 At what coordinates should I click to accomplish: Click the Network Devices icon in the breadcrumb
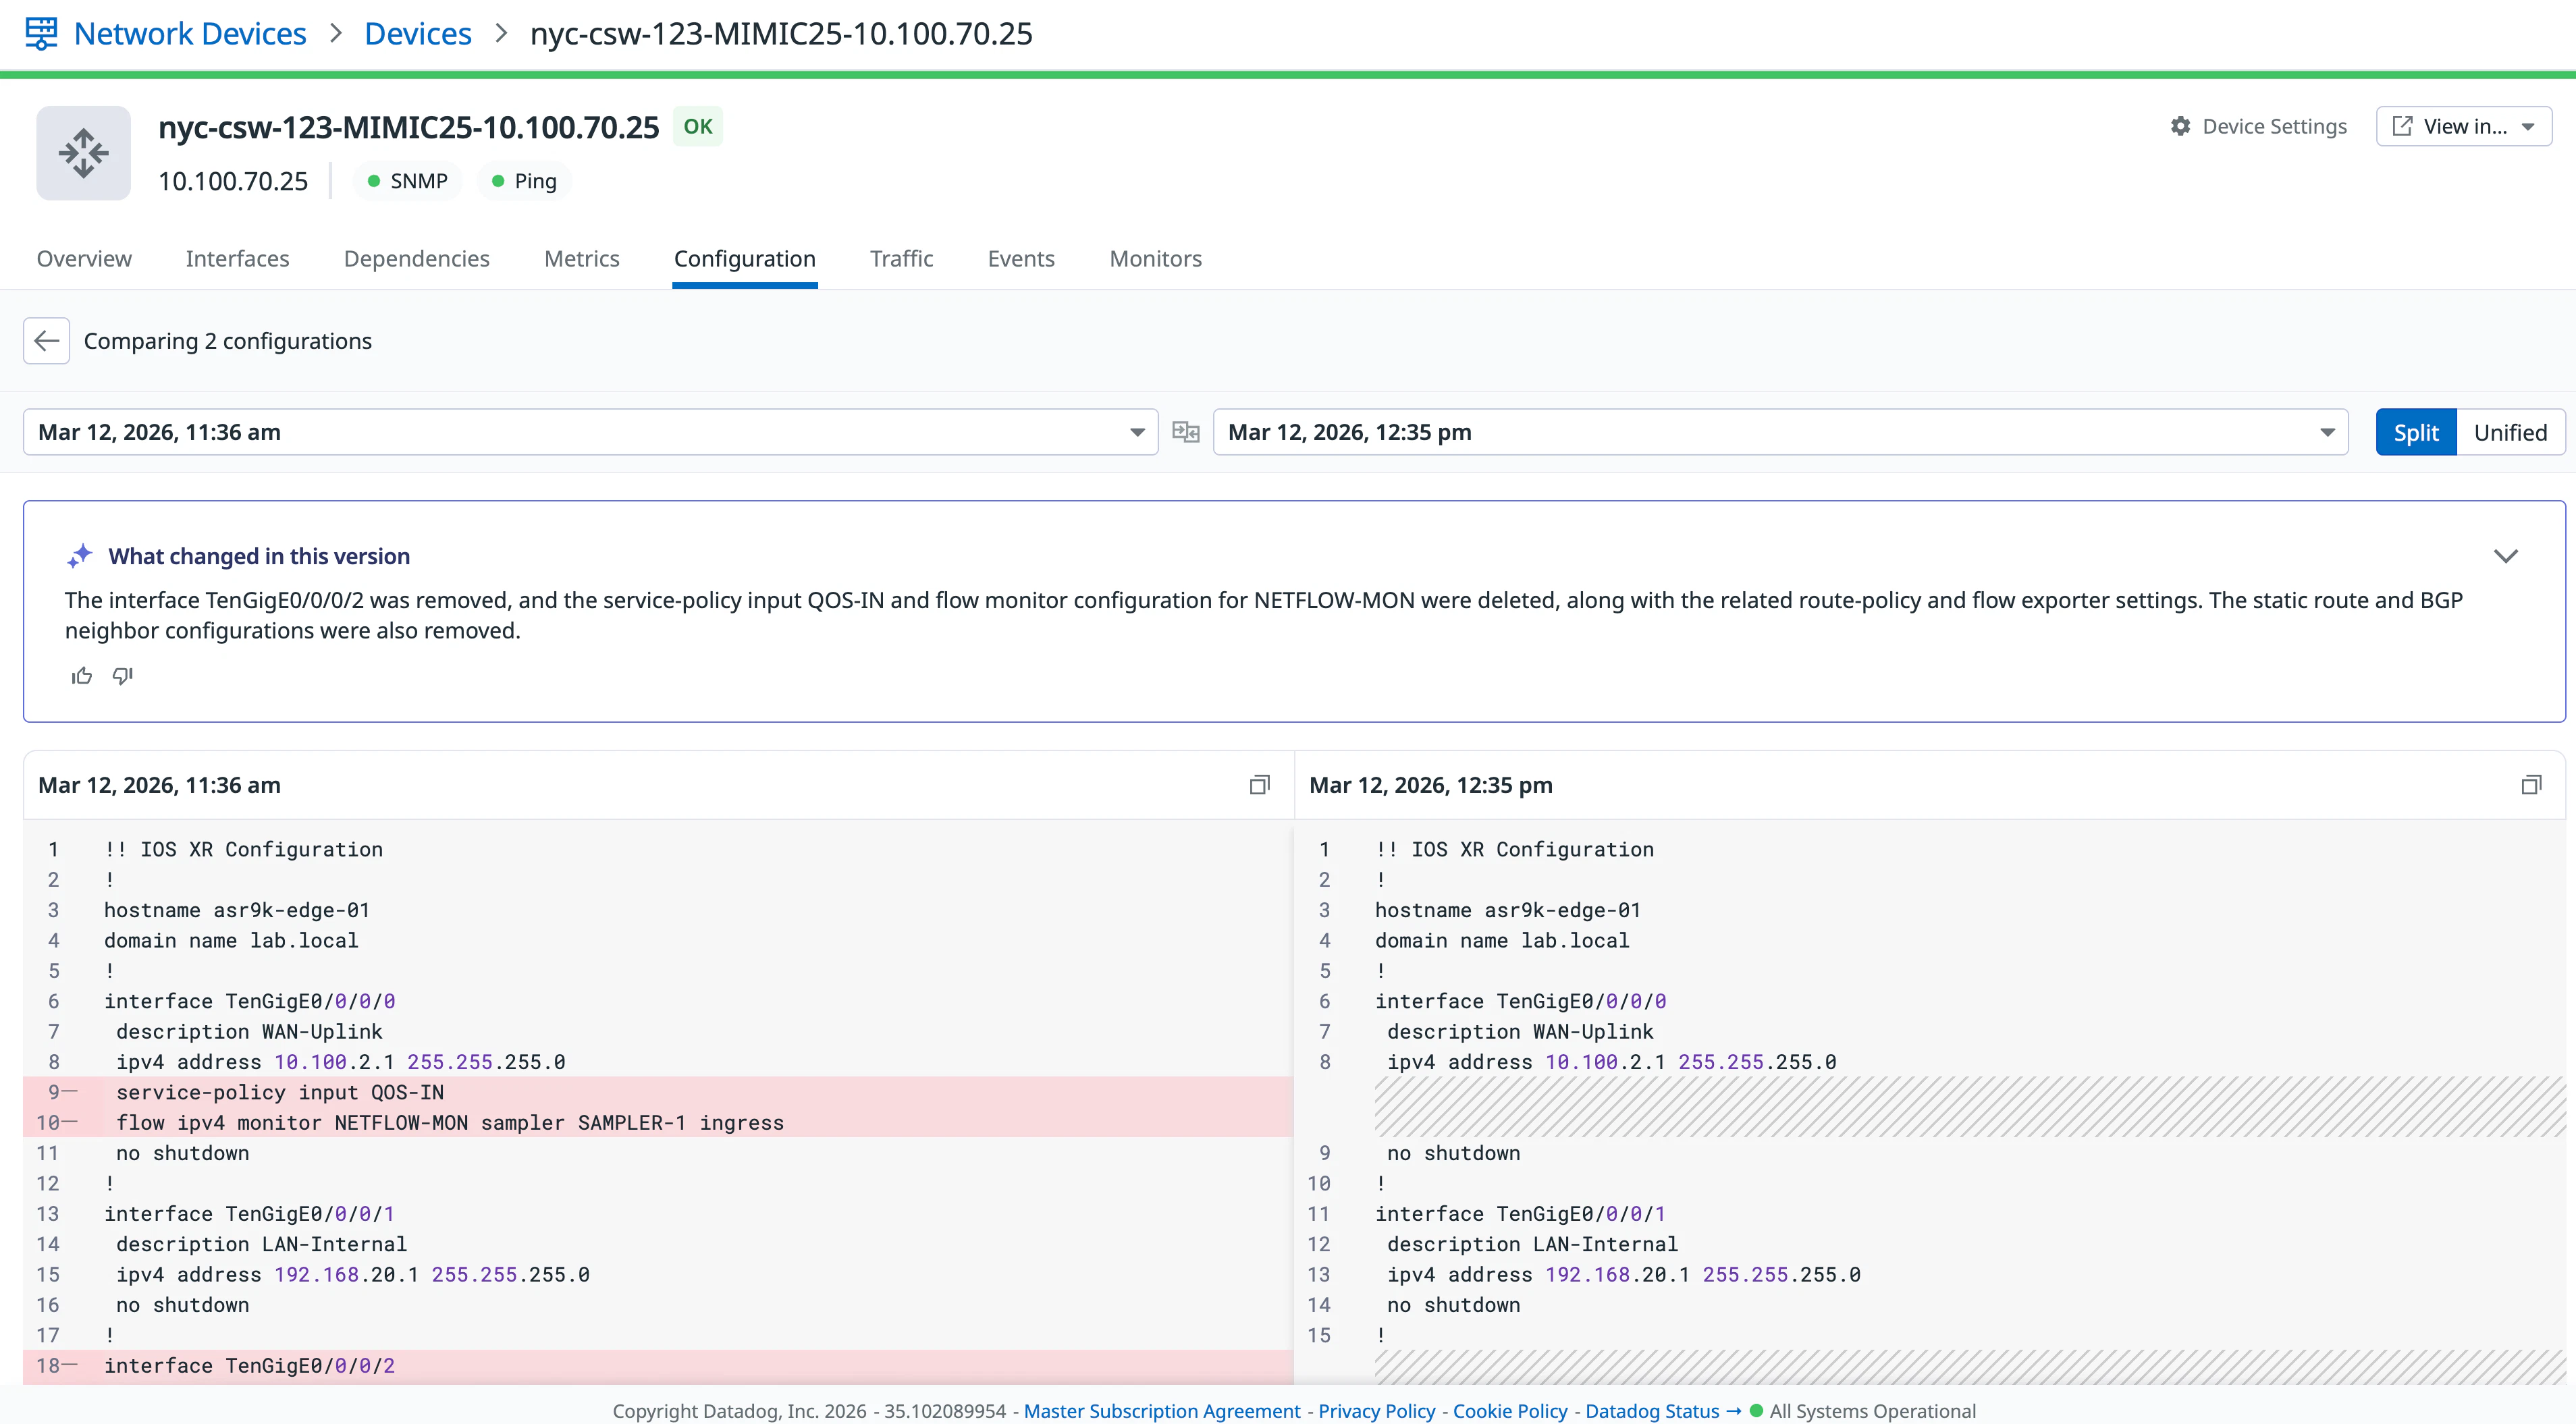click(x=41, y=33)
